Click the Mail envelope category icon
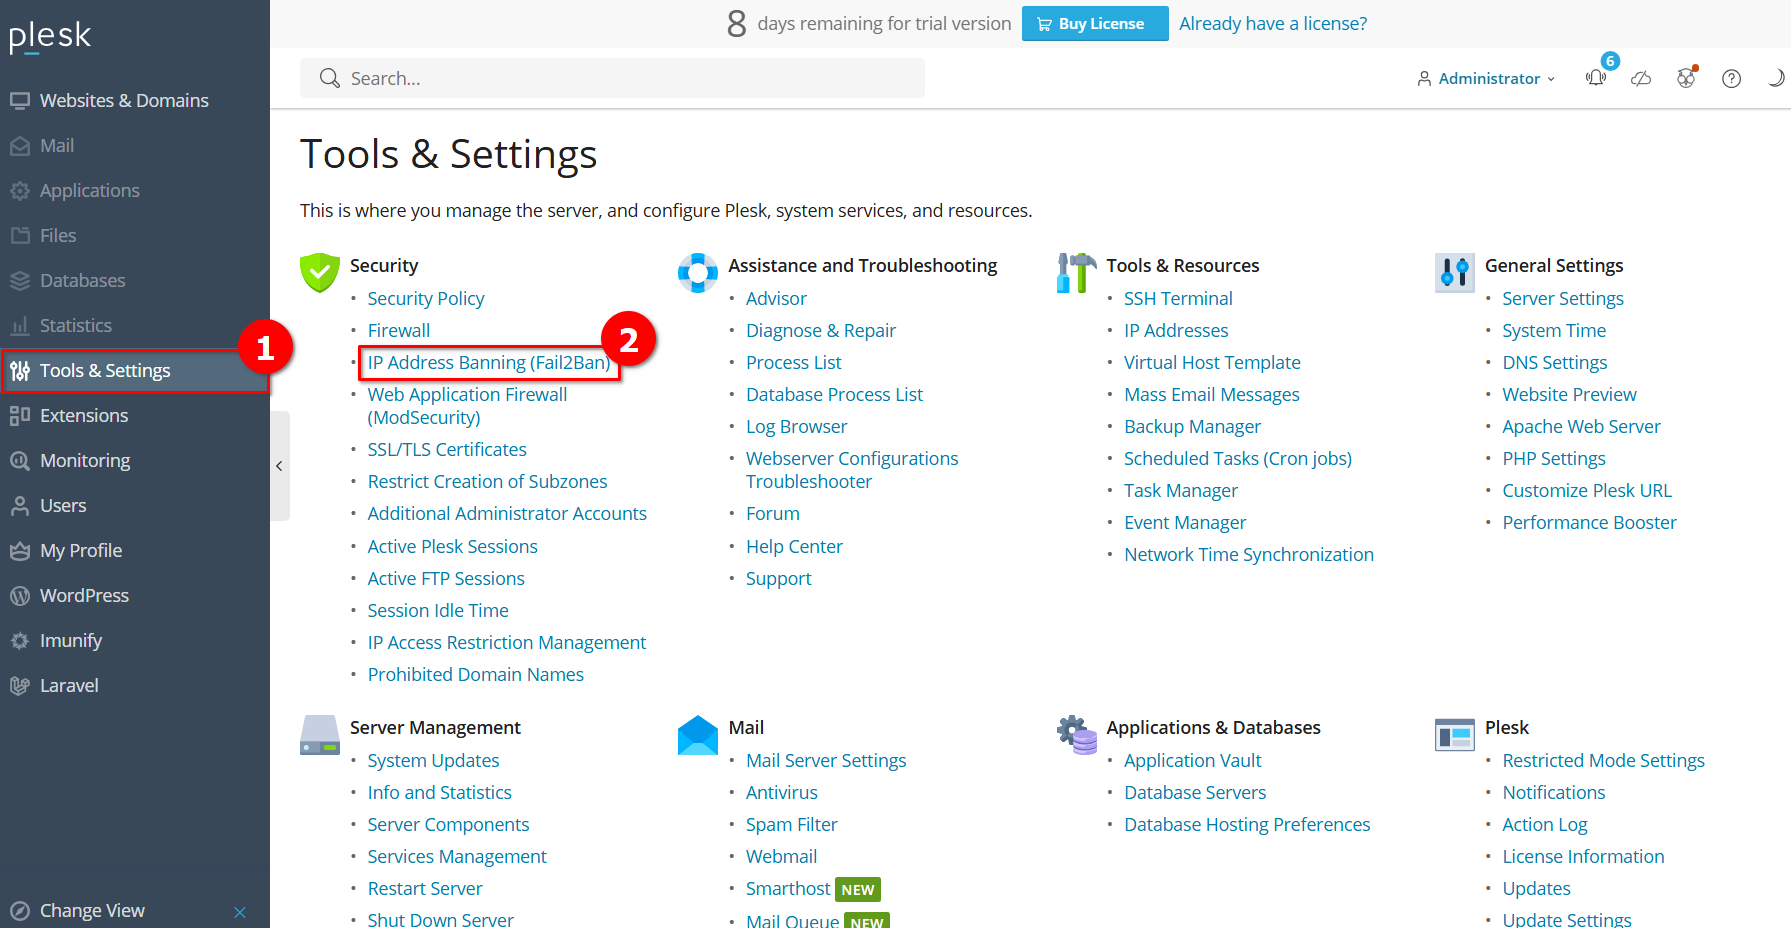 [x=697, y=735]
